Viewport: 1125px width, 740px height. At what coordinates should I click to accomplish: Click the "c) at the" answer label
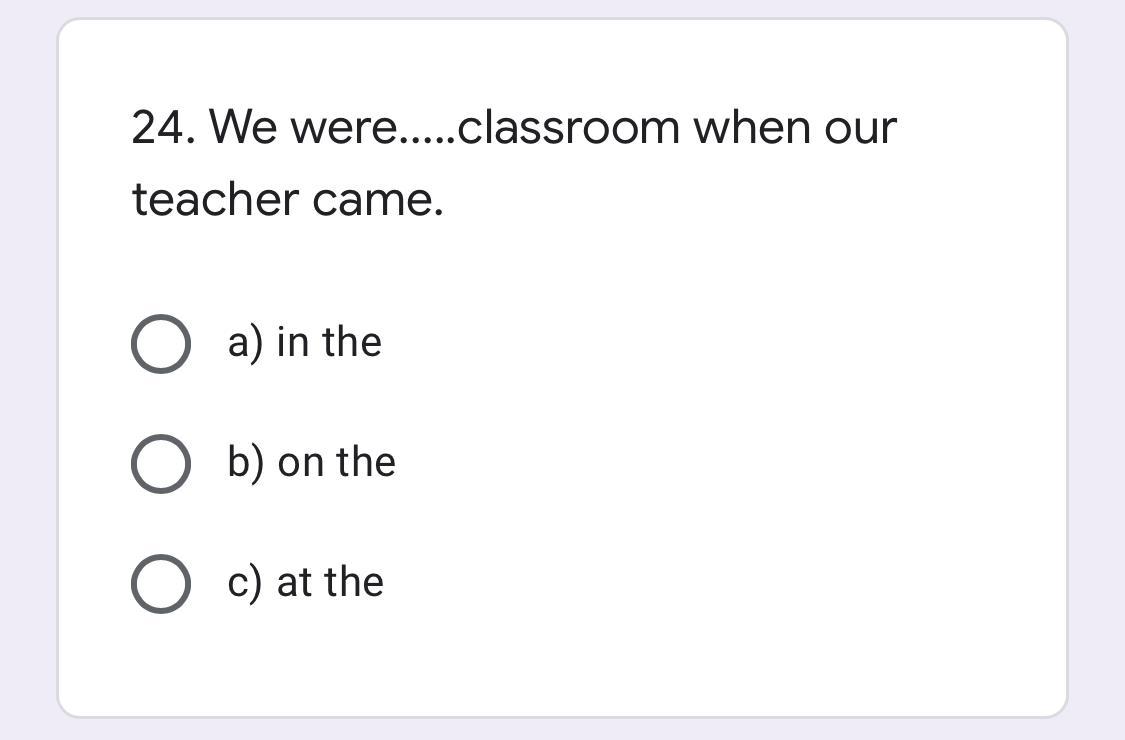(x=305, y=583)
